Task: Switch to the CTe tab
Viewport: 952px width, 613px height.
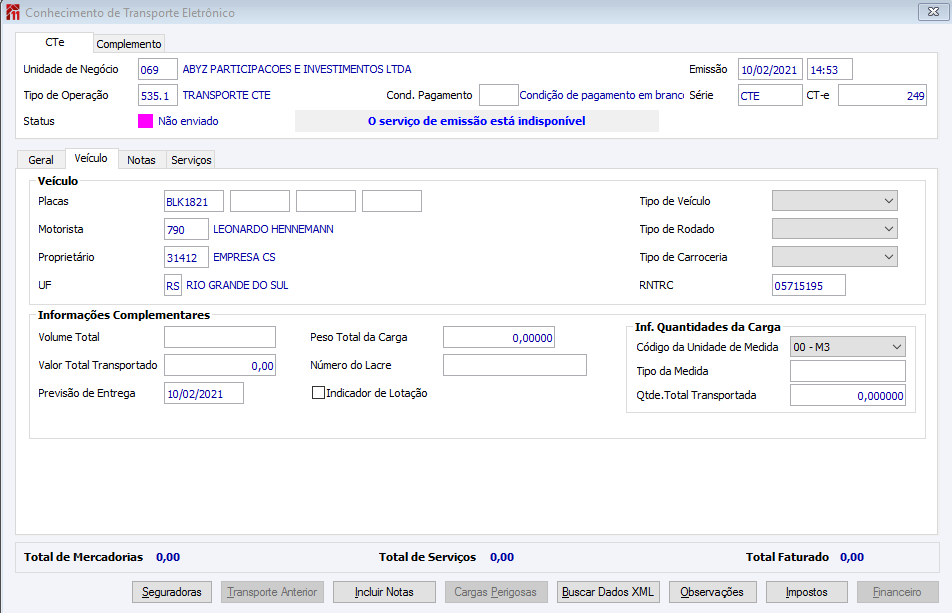Action: pyautogui.click(x=55, y=42)
